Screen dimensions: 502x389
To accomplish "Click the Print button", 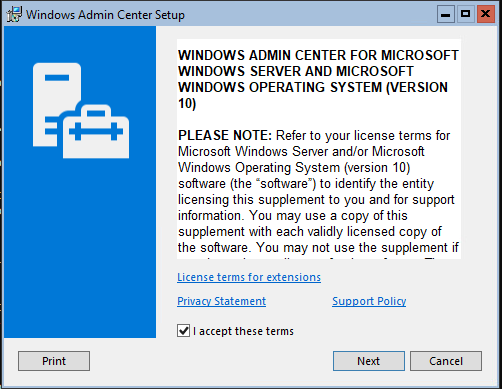I will click(x=54, y=361).
